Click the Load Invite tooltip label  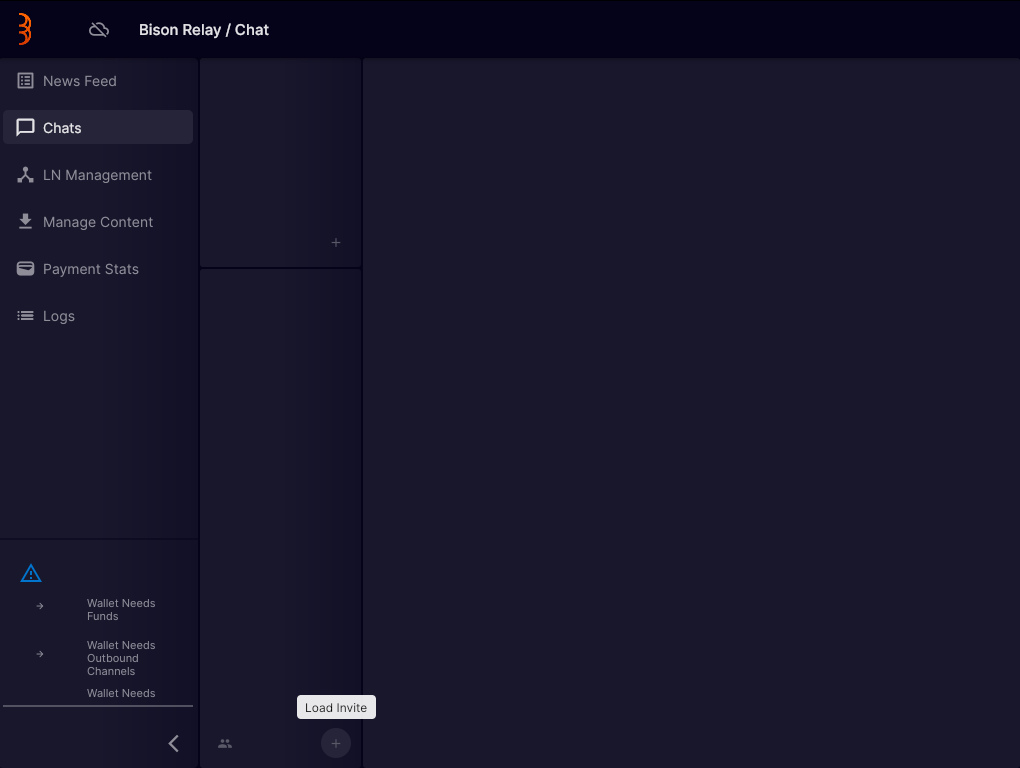click(336, 708)
